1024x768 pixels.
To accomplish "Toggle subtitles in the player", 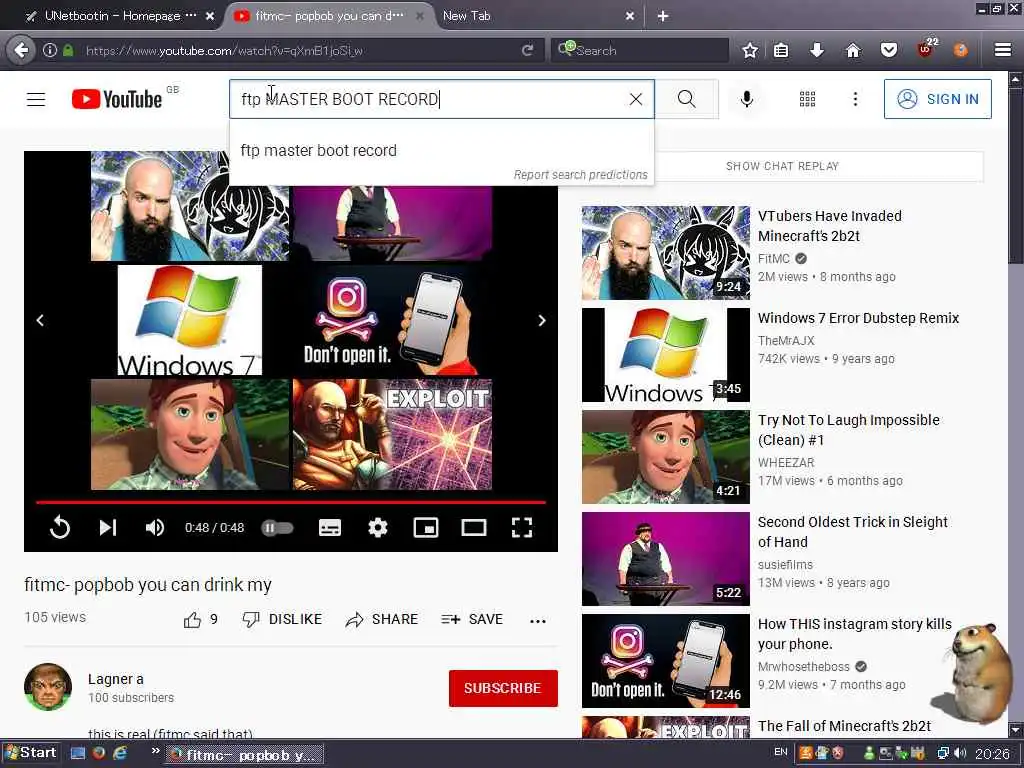I will point(330,527).
